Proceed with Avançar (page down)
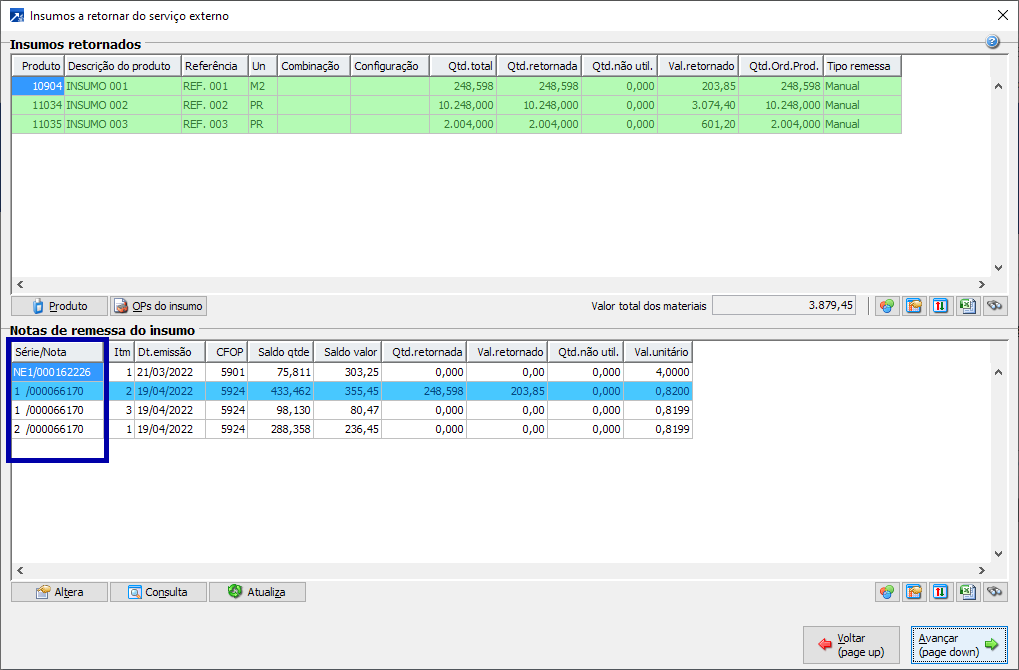The image size is (1019, 670). point(959,645)
